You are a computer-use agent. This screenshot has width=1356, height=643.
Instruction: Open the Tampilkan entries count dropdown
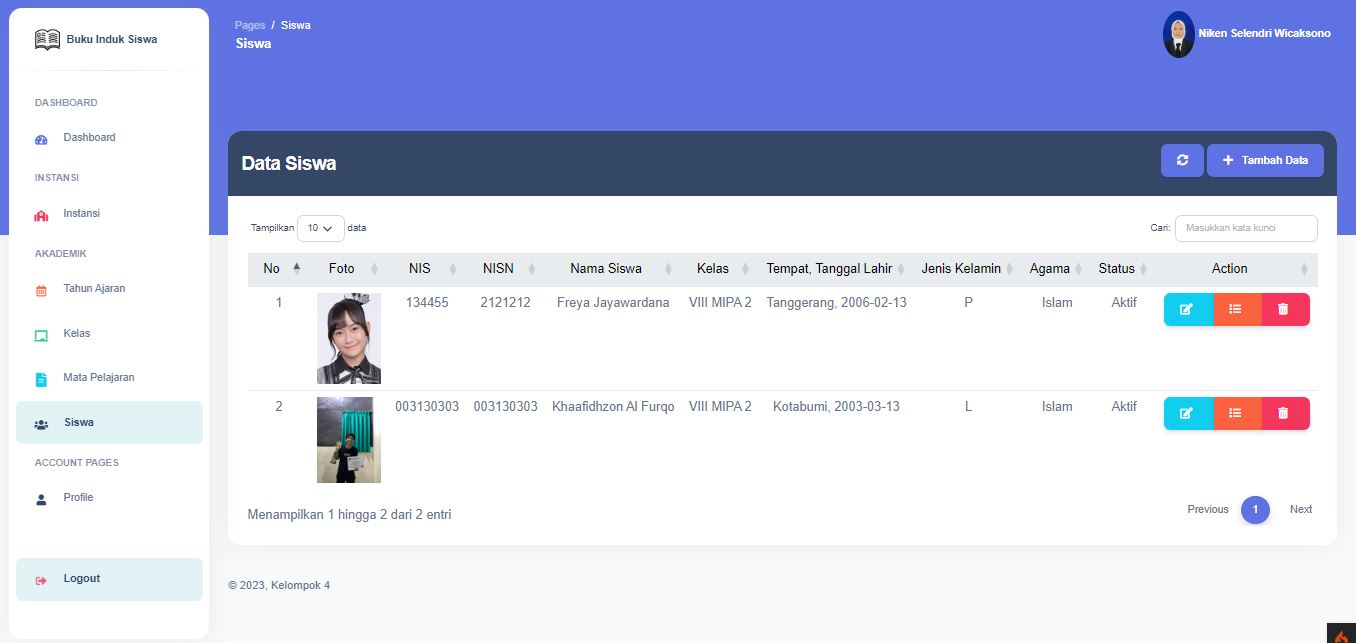click(320, 228)
